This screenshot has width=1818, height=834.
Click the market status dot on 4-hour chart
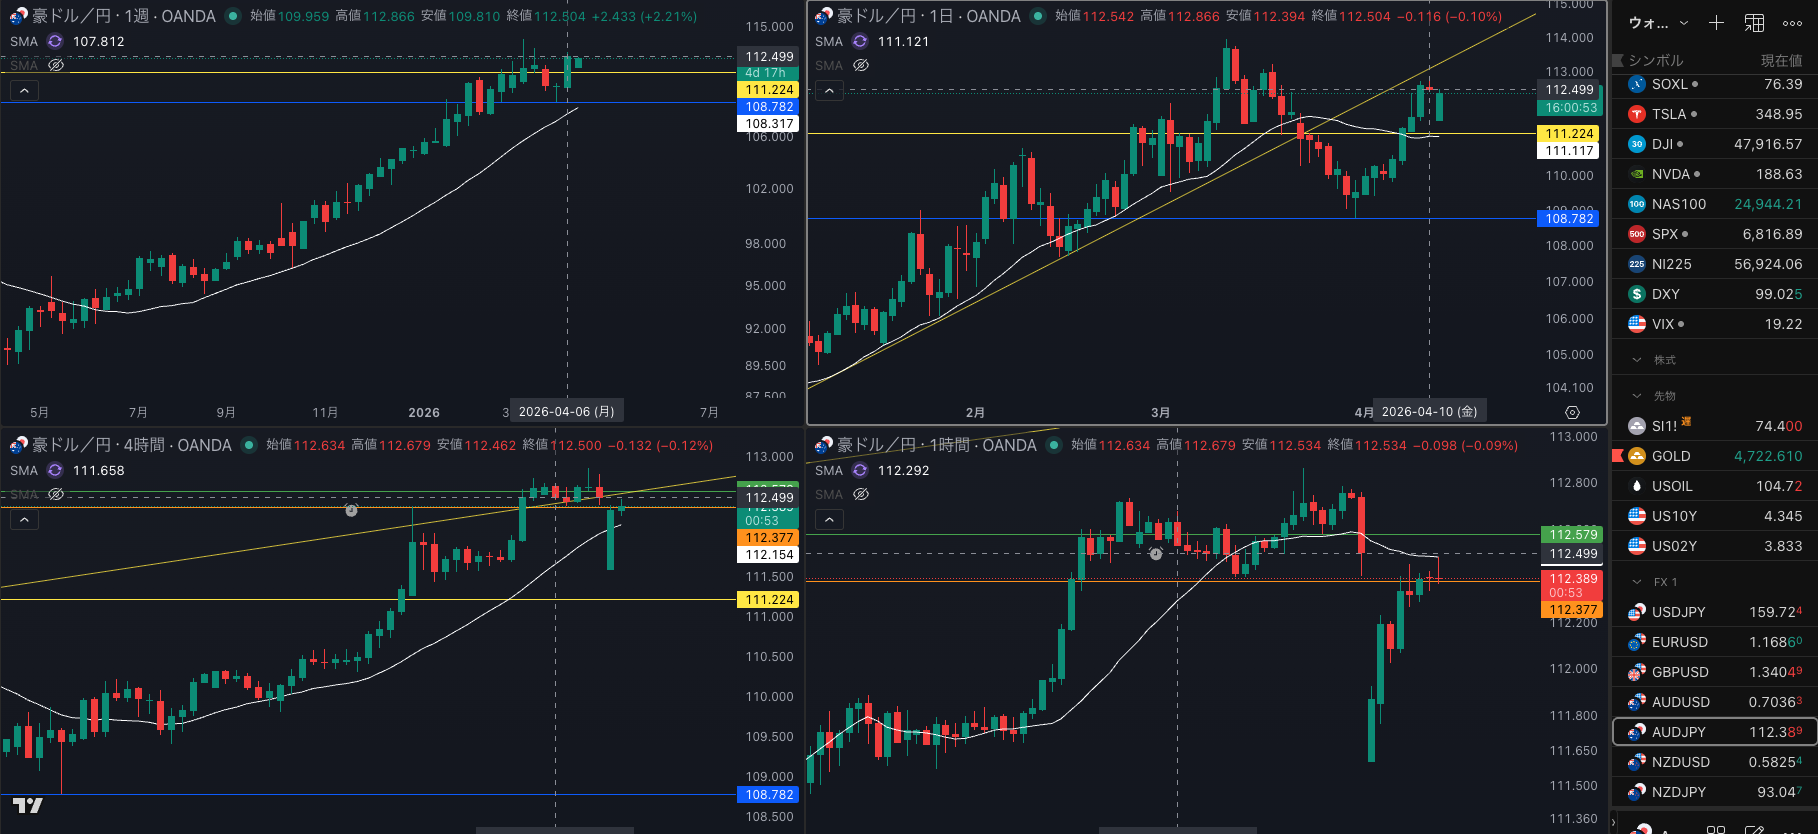(x=249, y=445)
